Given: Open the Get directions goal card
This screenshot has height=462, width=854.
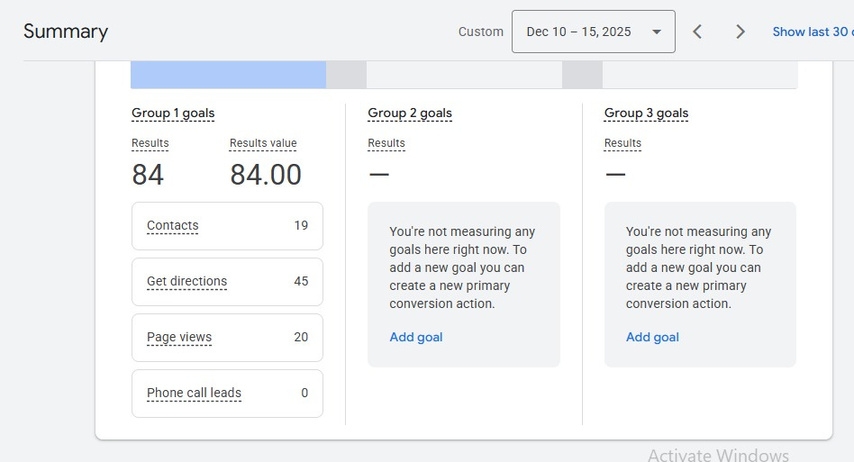Looking at the screenshot, I should (227, 282).
